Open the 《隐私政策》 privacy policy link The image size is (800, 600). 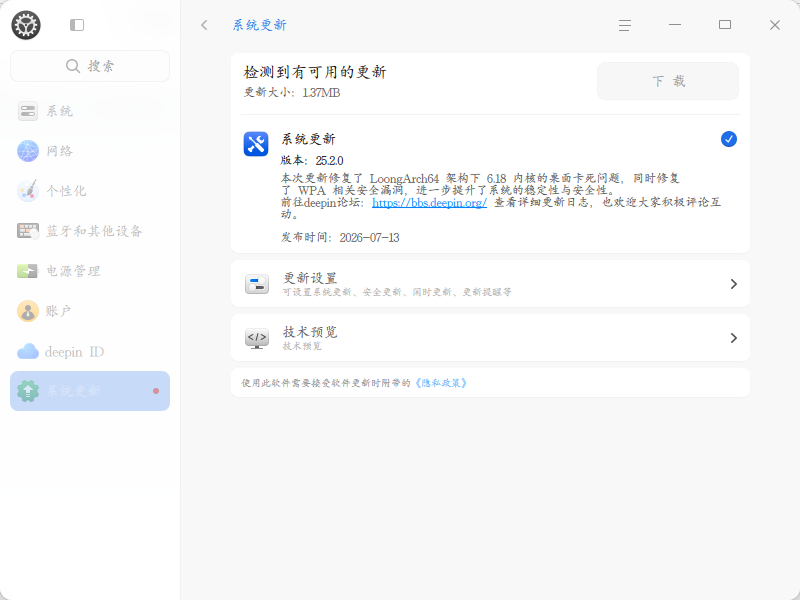441,383
